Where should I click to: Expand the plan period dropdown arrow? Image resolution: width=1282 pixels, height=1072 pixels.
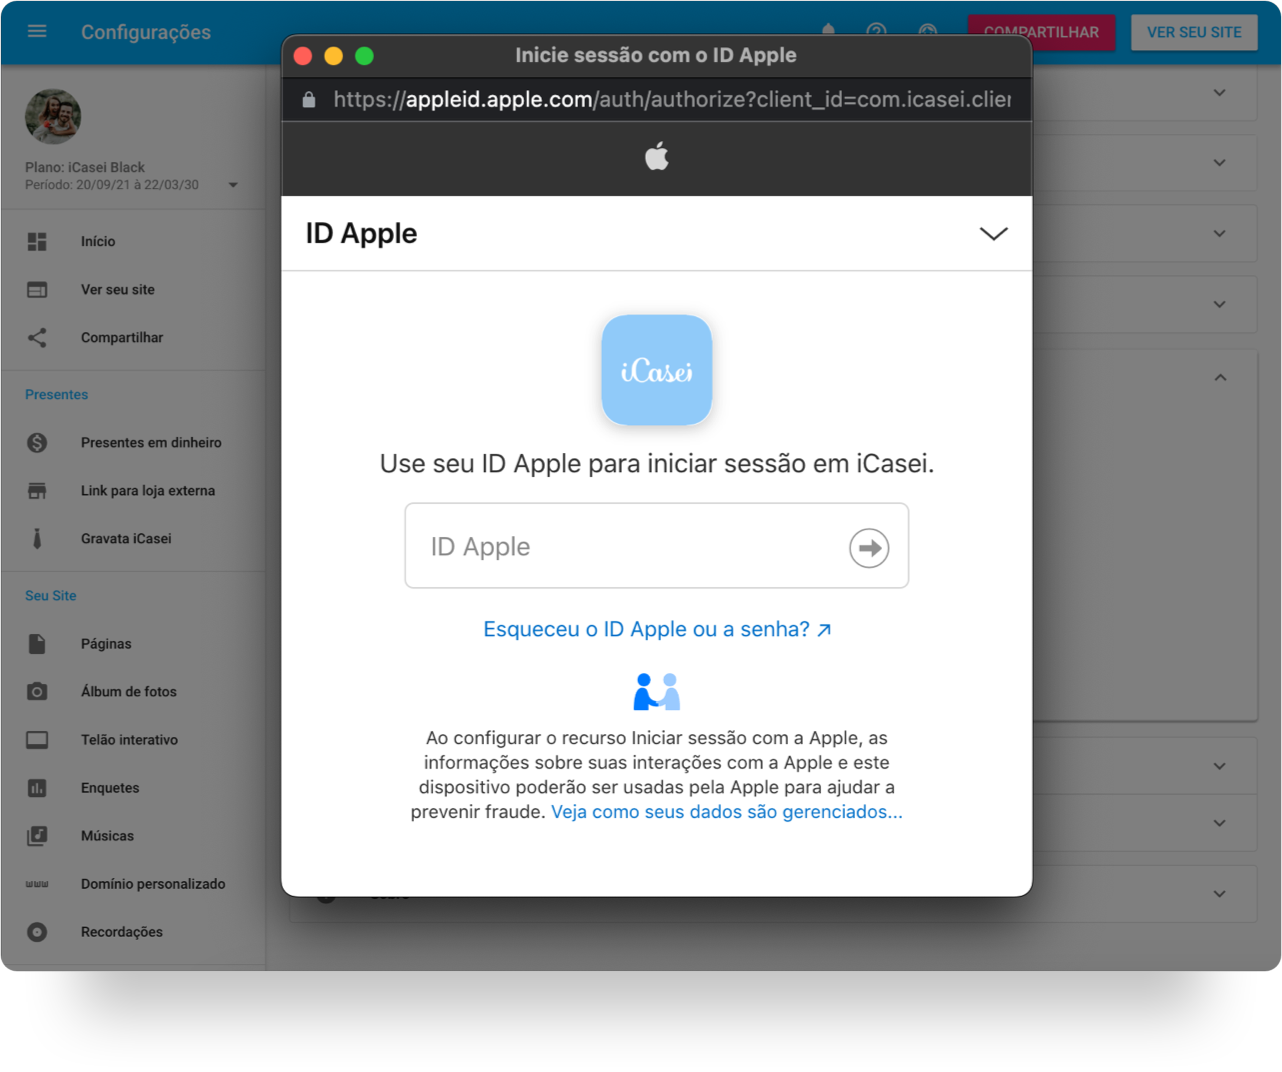pos(233,185)
